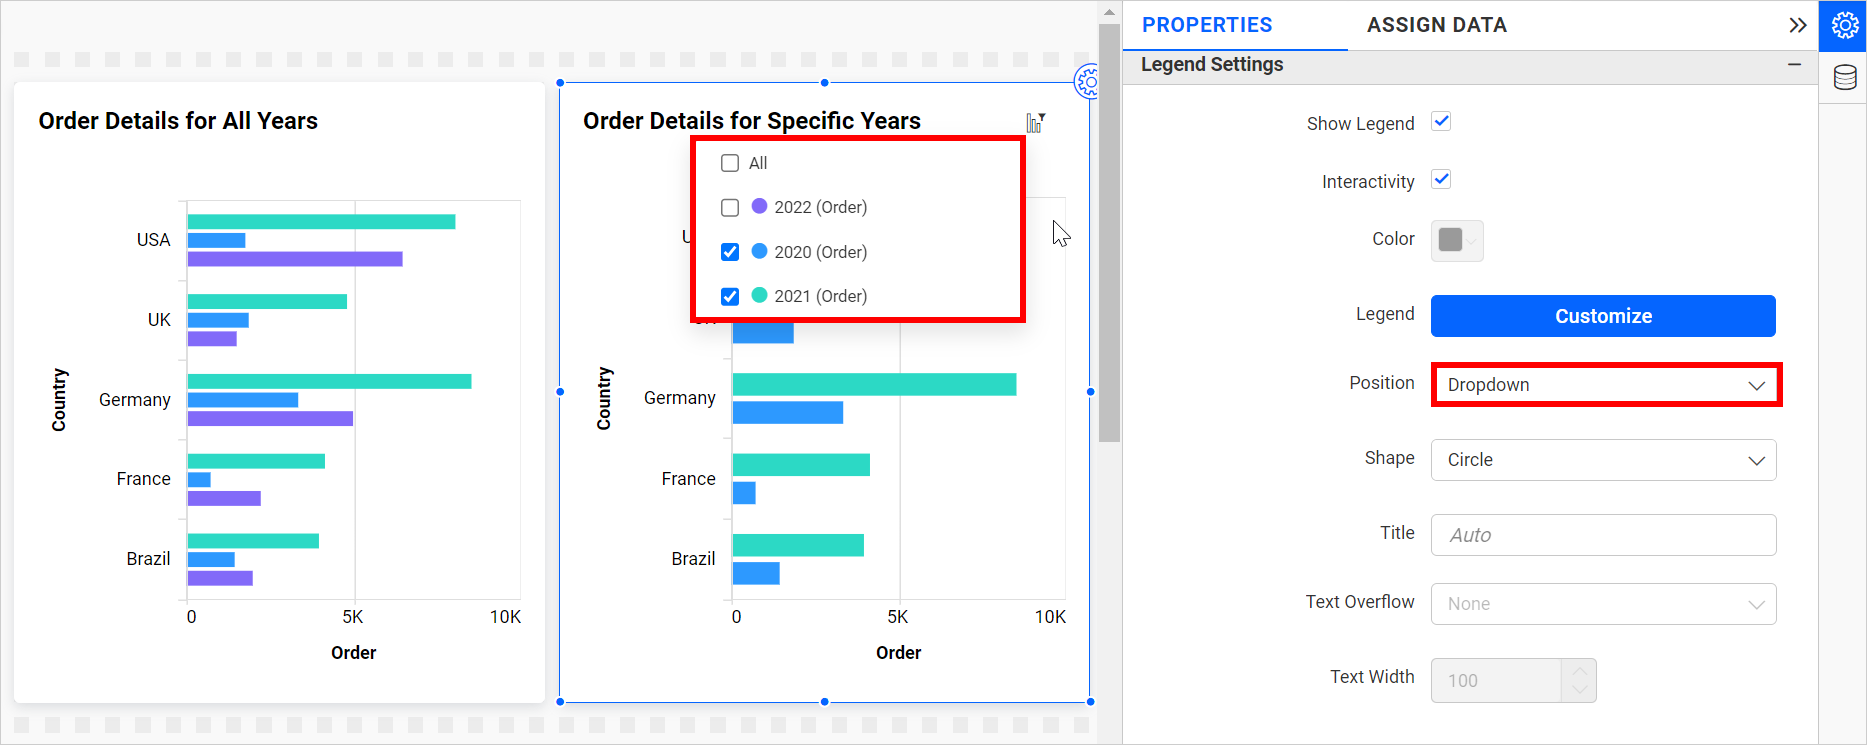Collapse the Legend Settings section minus icon

pyautogui.click(x=1794, y=64)
